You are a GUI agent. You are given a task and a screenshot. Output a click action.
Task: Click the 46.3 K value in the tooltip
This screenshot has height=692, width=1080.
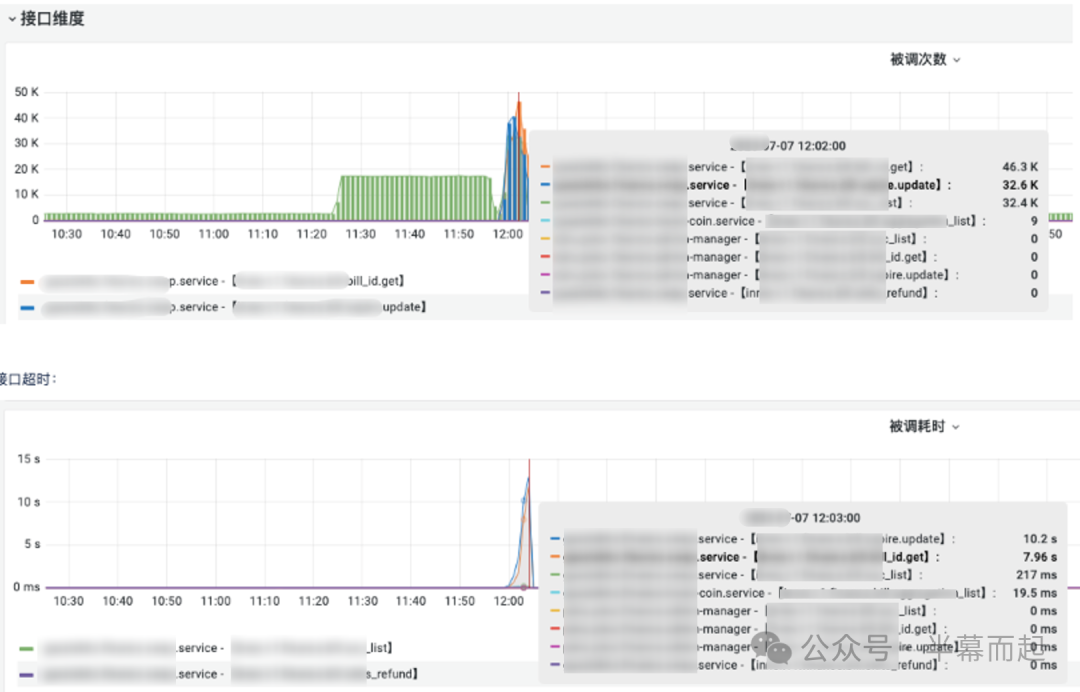[1019, 167]
